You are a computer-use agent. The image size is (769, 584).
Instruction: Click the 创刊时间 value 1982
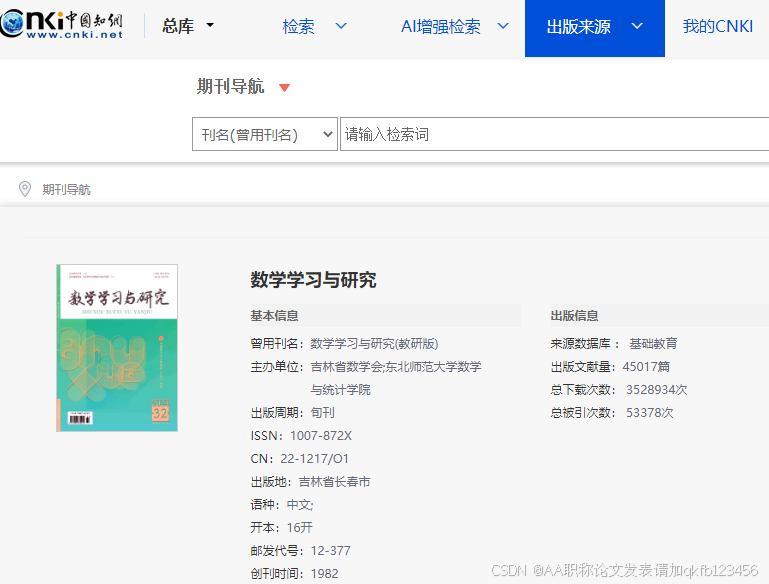[324, 574]
